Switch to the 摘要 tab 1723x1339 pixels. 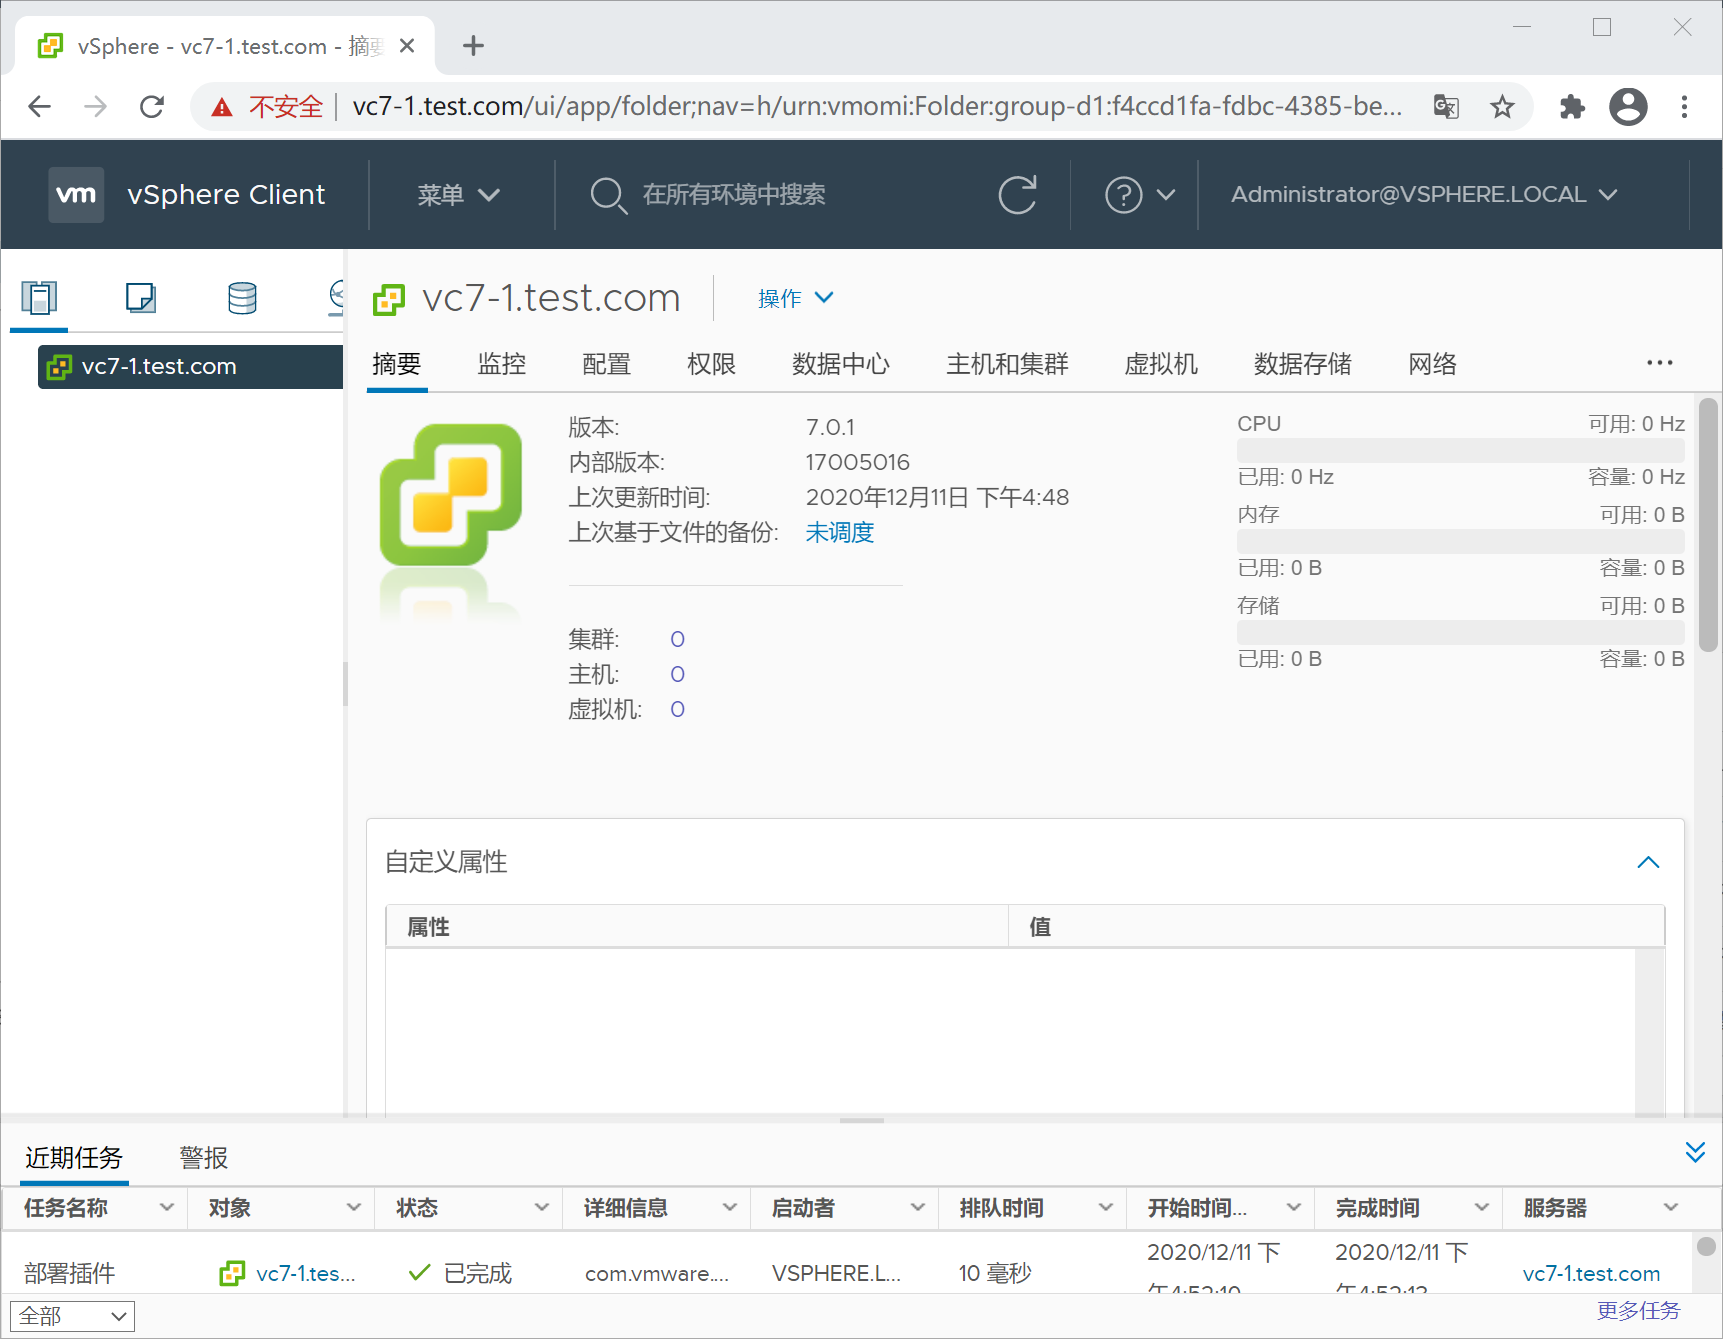pyautogui.click(x=397, y=364)
